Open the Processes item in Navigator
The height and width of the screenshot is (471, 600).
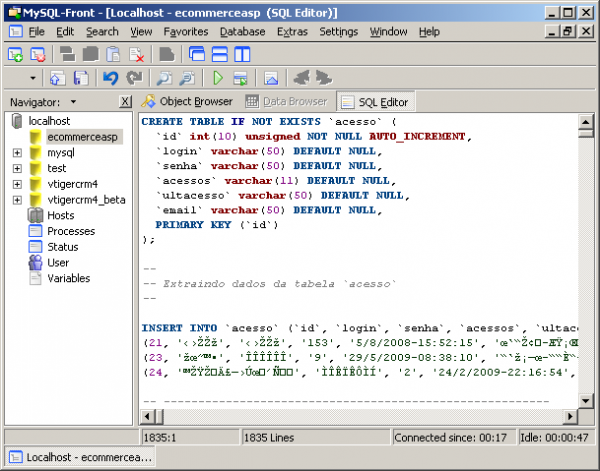71,231
